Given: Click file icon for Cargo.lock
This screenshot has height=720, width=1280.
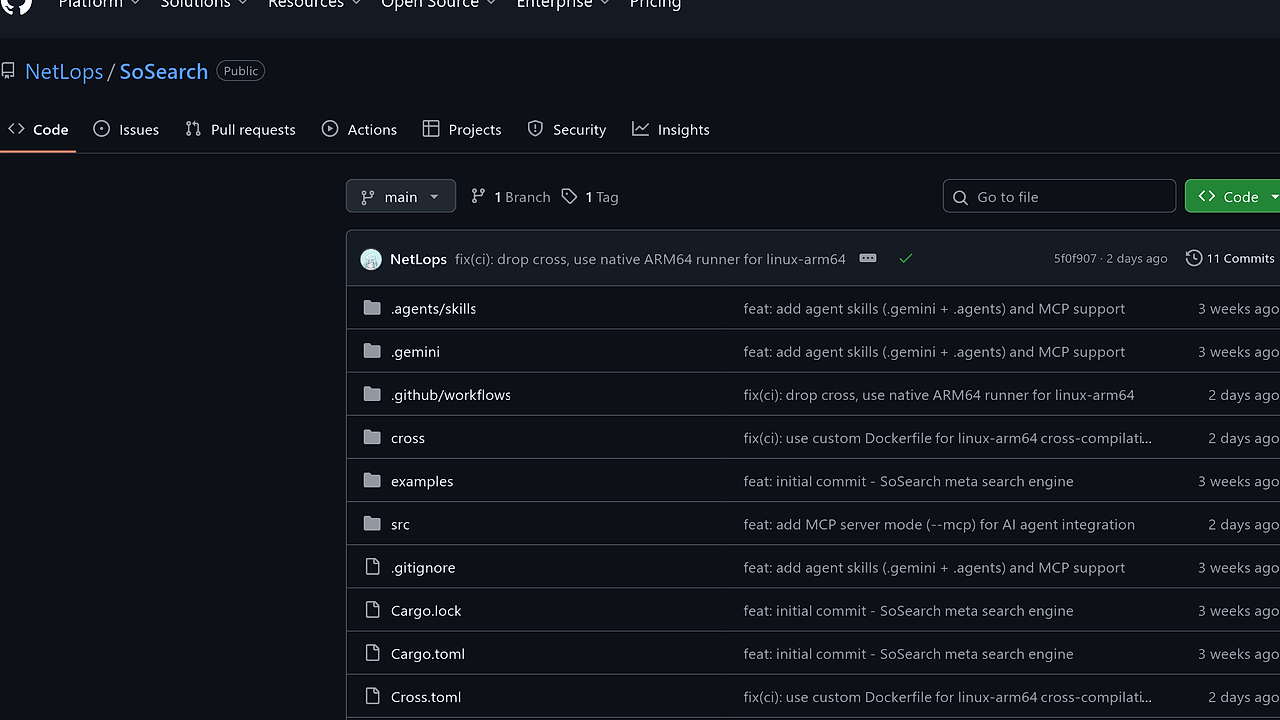Looking at the screenshot, I should [372, 609].
